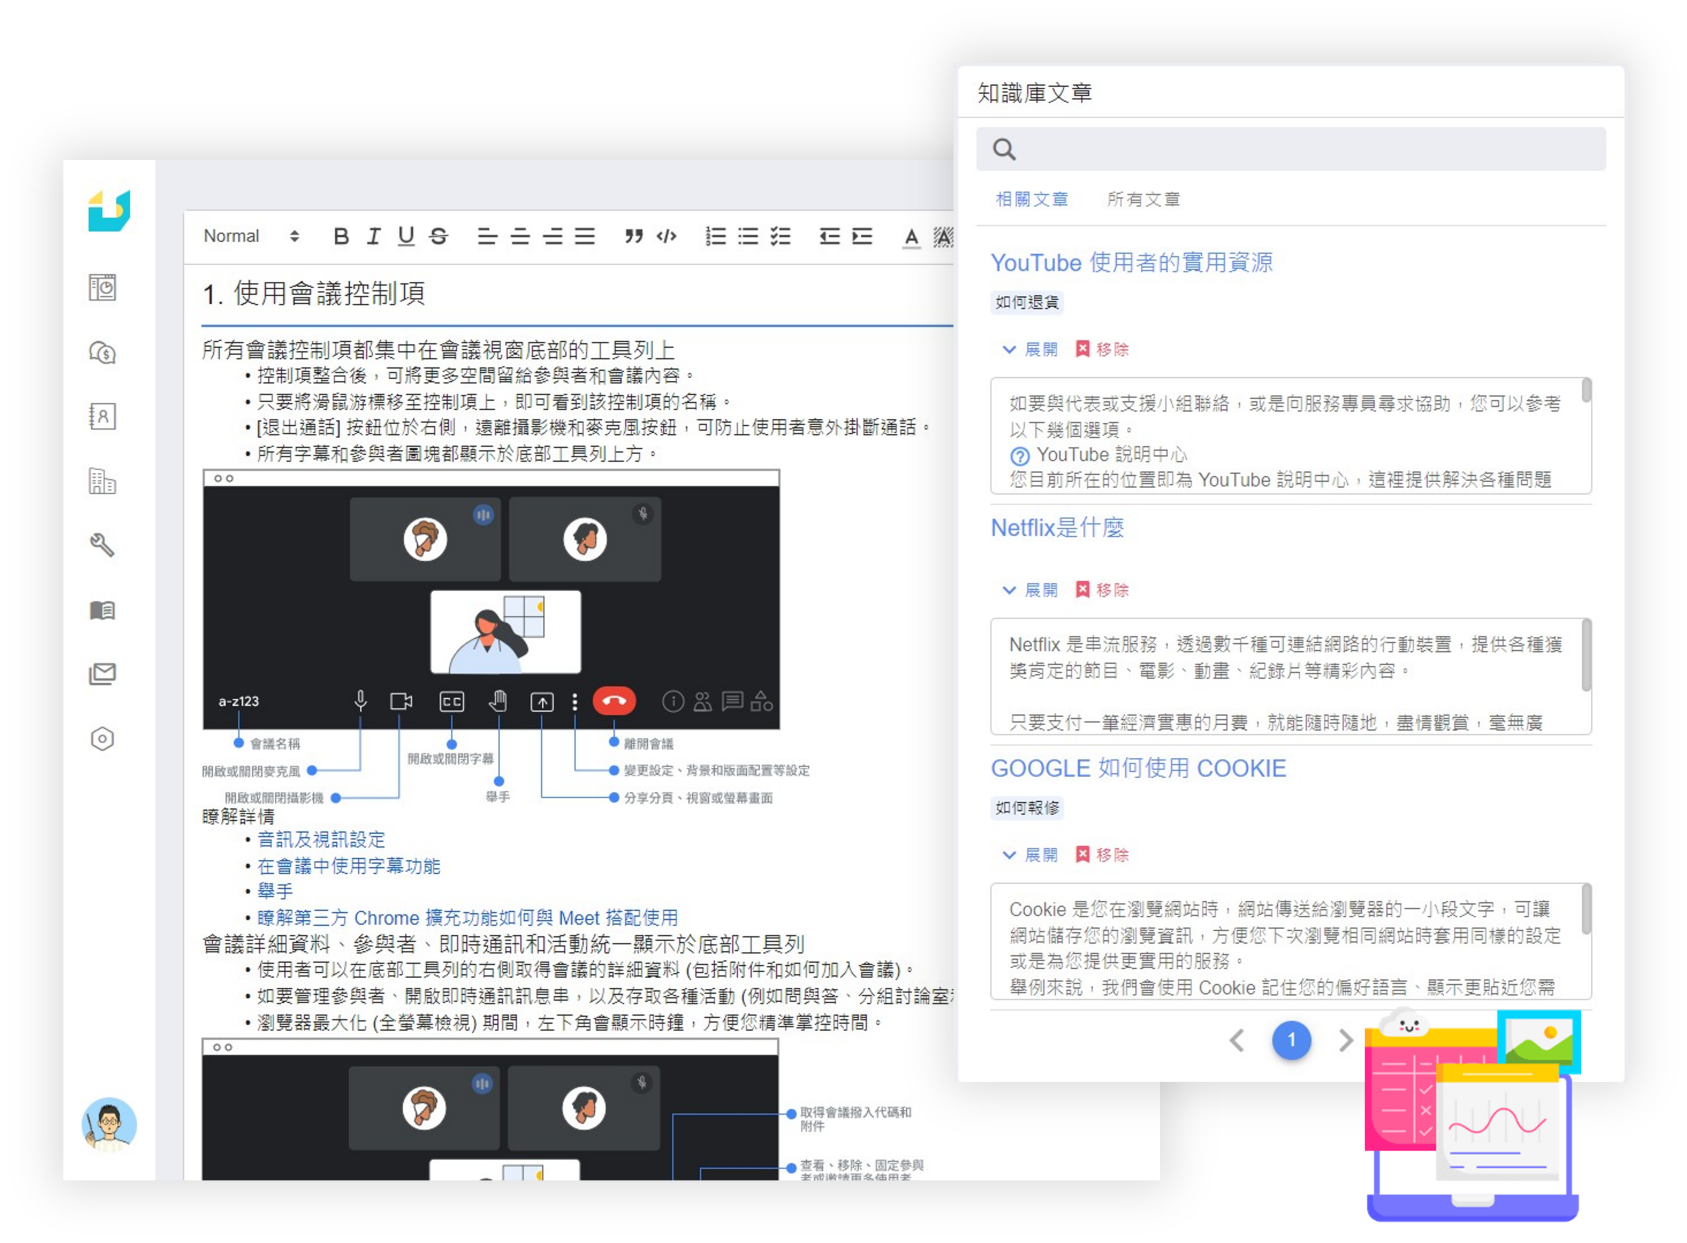Open the knowledge base book sidebar icon
The image size is (1687, 1243).
[x=102, y=610]
